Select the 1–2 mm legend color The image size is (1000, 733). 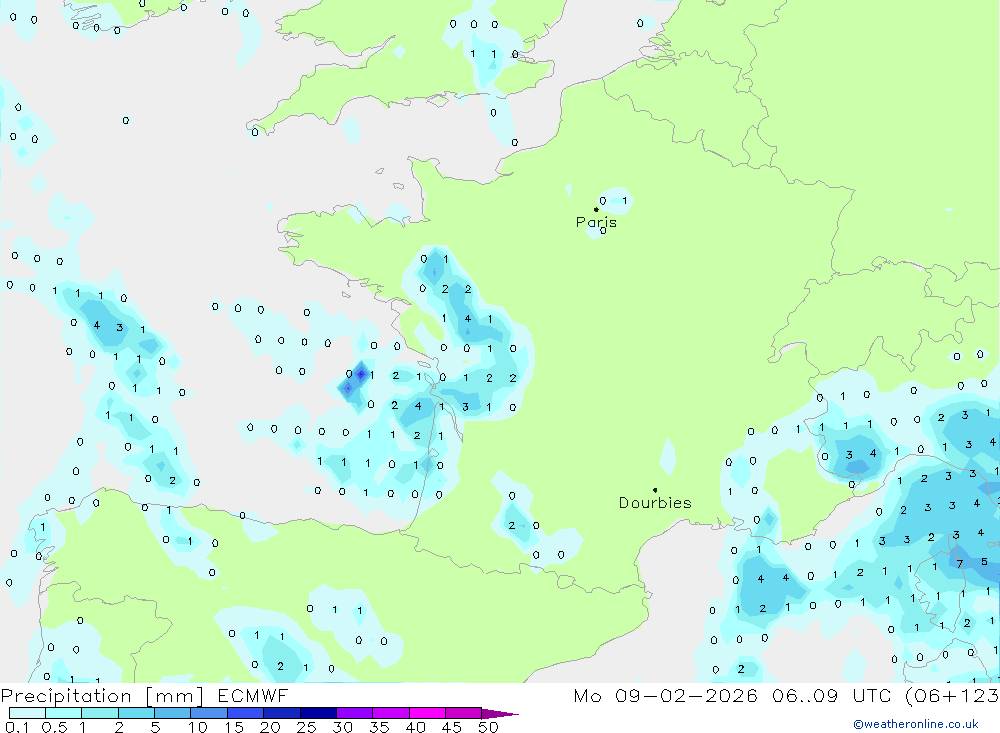[x=100, y=713]
